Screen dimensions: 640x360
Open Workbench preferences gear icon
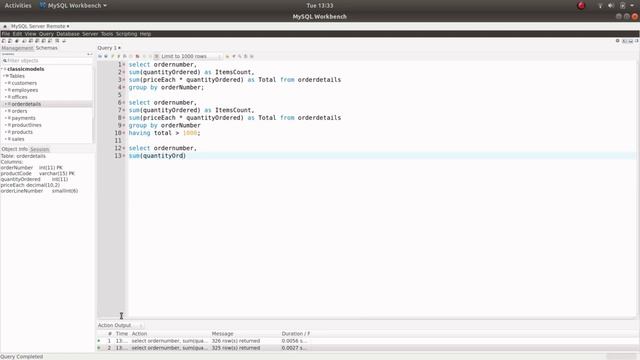coord(618,41)
